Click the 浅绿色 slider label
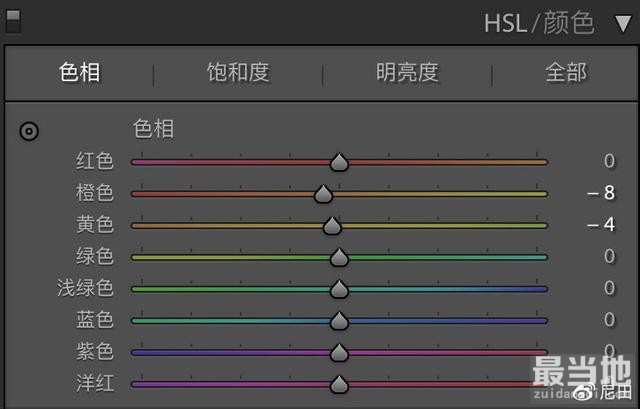The width and height of the screenshot is (640, 409). [x=85, y=288]
